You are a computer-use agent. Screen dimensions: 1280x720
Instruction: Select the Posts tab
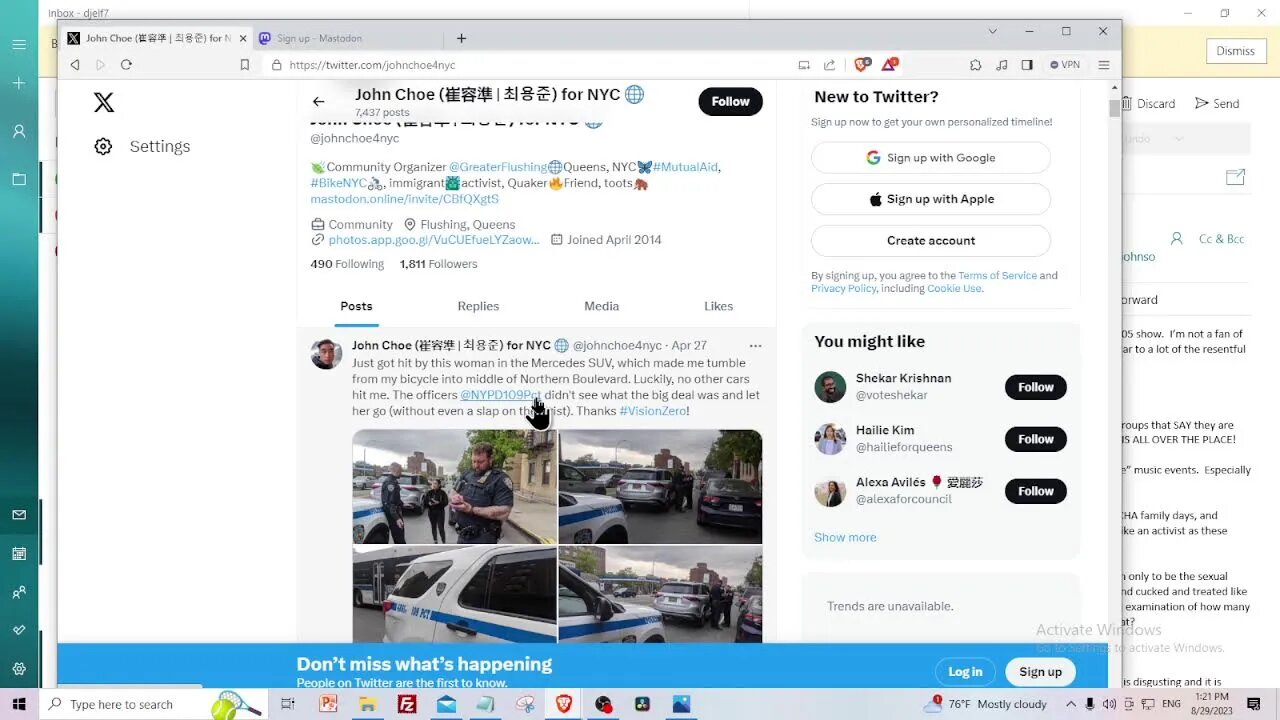(356, 306)
